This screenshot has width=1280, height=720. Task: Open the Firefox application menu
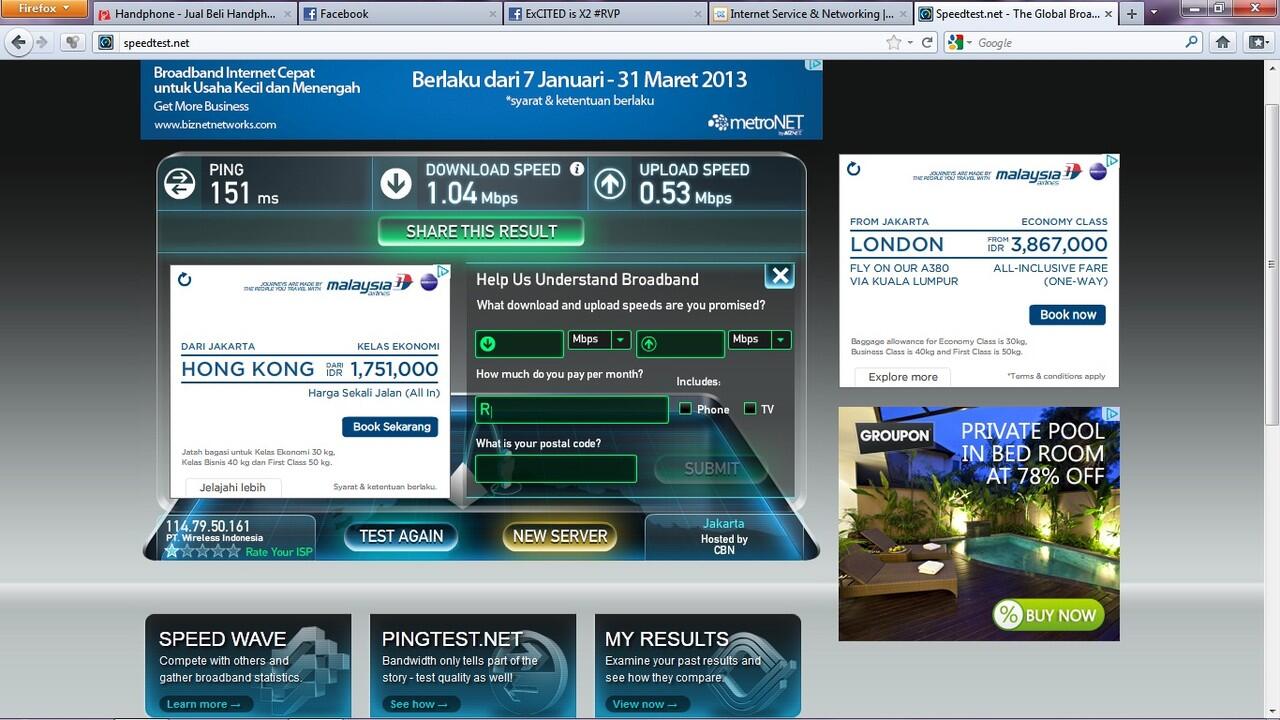point(44,9)
